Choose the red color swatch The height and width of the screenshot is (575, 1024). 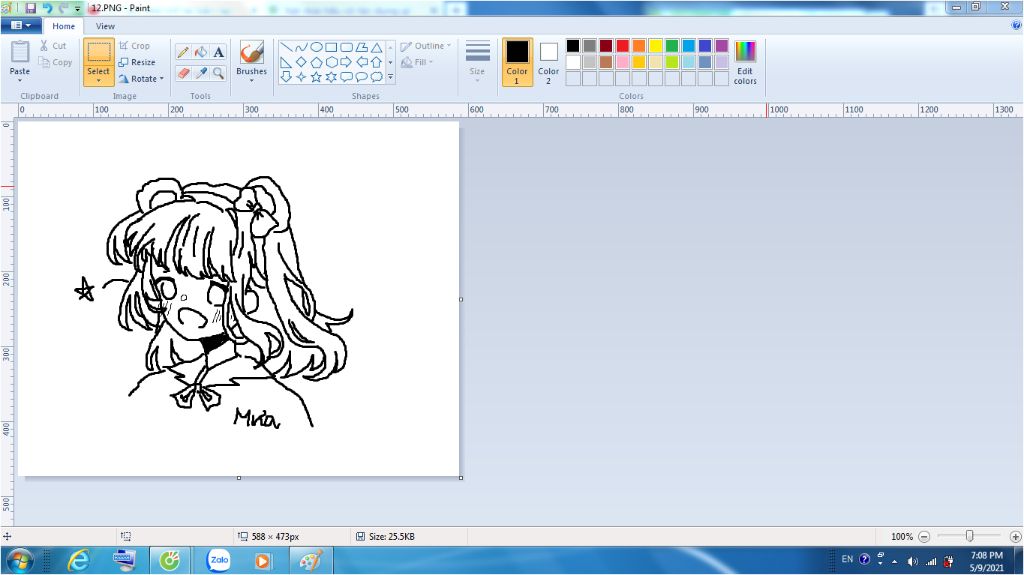622,46
